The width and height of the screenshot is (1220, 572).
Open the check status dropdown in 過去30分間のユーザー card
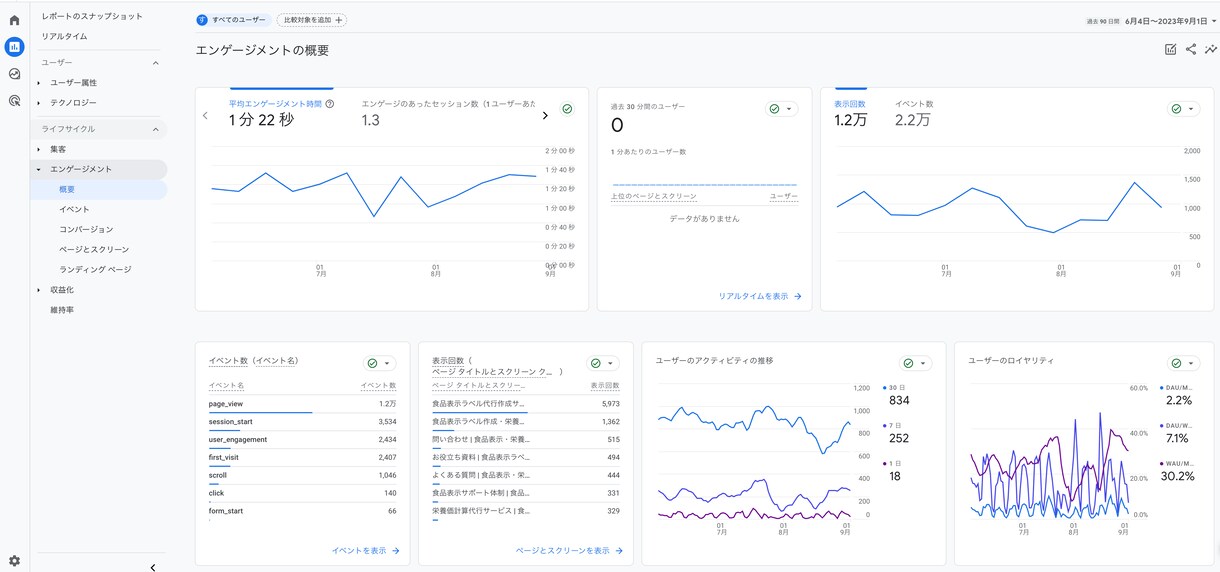[x=781, y=109]
